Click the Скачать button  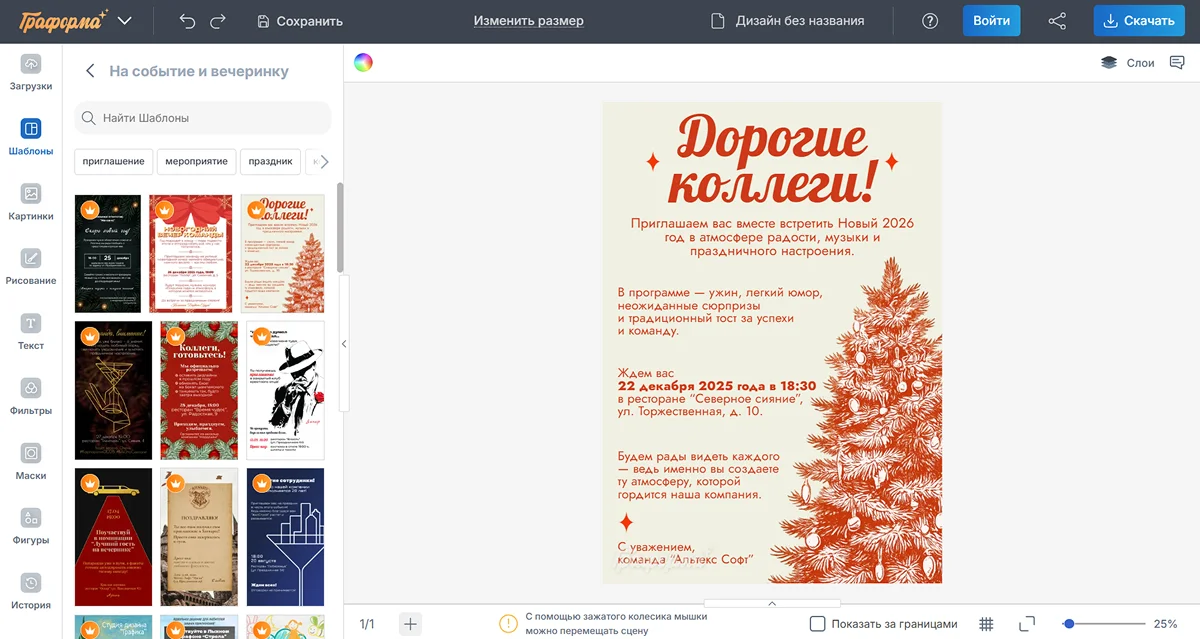coord(1139,20)
